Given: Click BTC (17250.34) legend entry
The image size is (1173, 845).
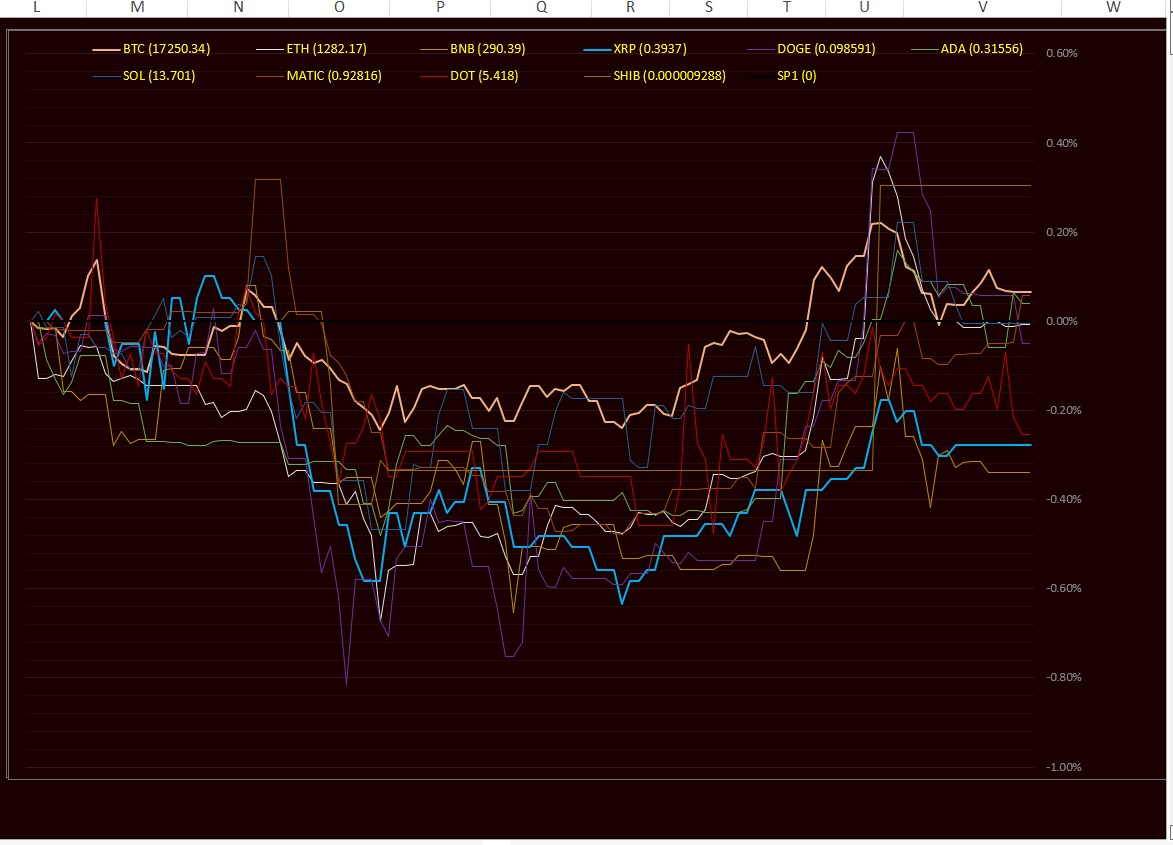Looking at the screenshot, I should (152, 49).
